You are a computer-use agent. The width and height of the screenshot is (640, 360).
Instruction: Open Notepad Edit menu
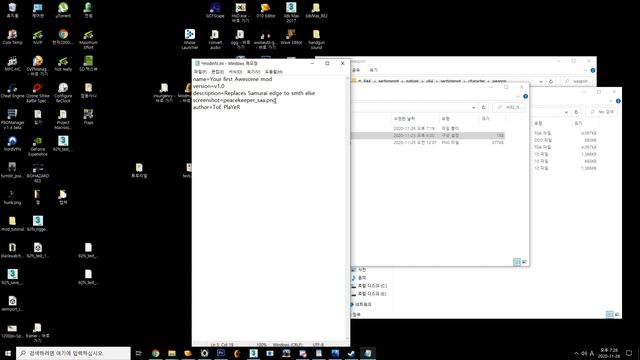[217, 72]
